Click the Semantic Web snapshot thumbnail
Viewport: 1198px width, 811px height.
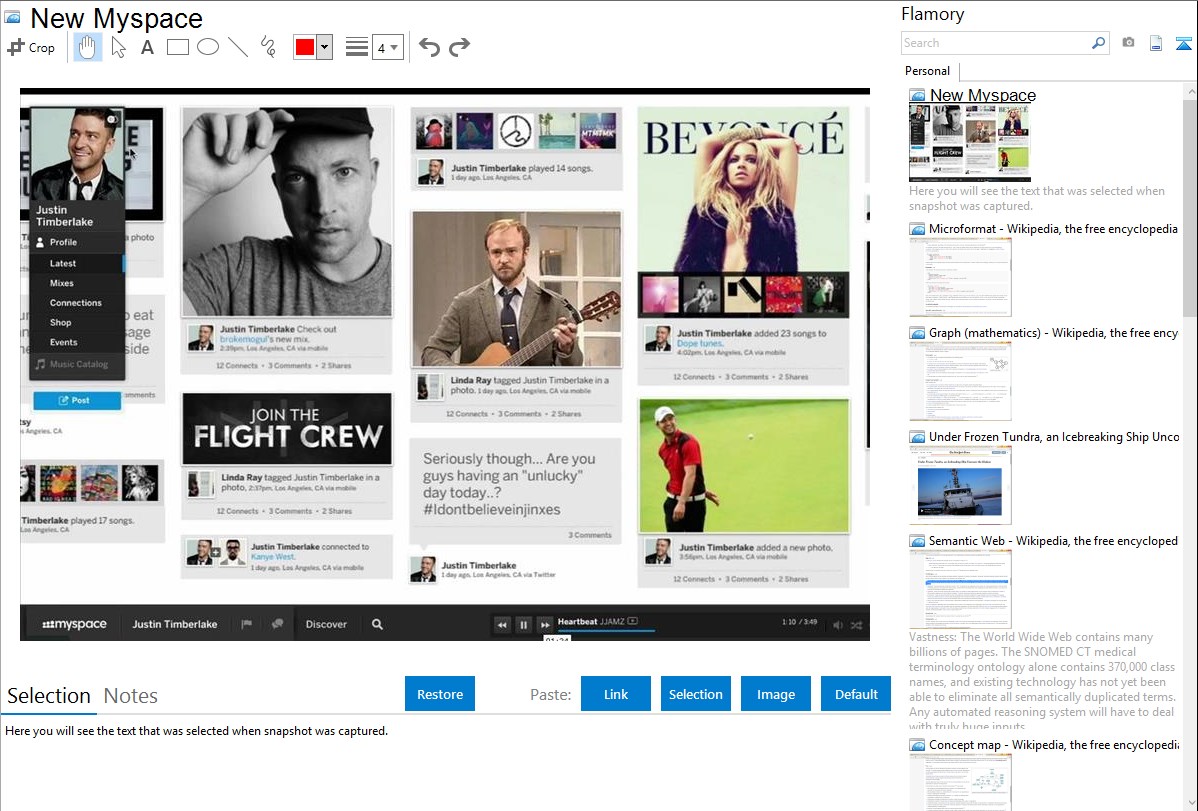[960, 589]
